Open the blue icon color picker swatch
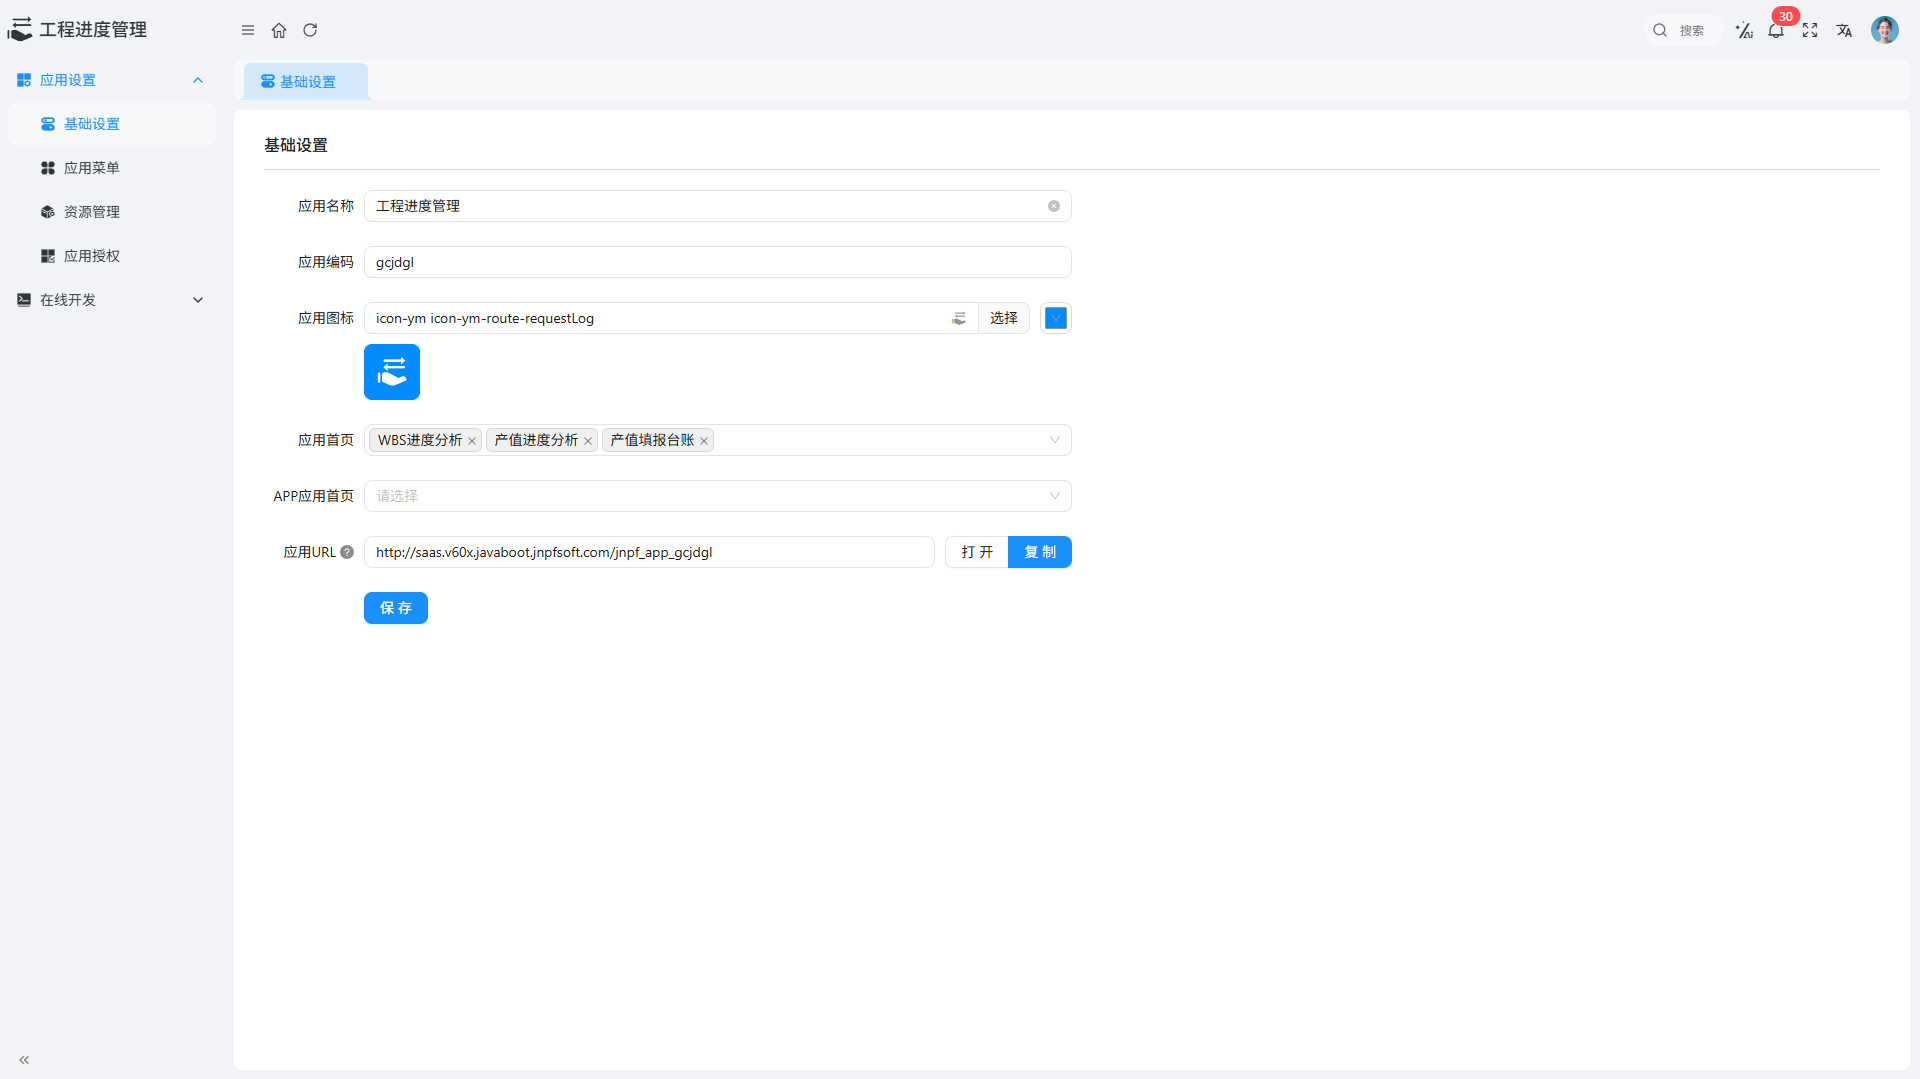The width and height of the screenshot is (1920, 1079). 1055,318
